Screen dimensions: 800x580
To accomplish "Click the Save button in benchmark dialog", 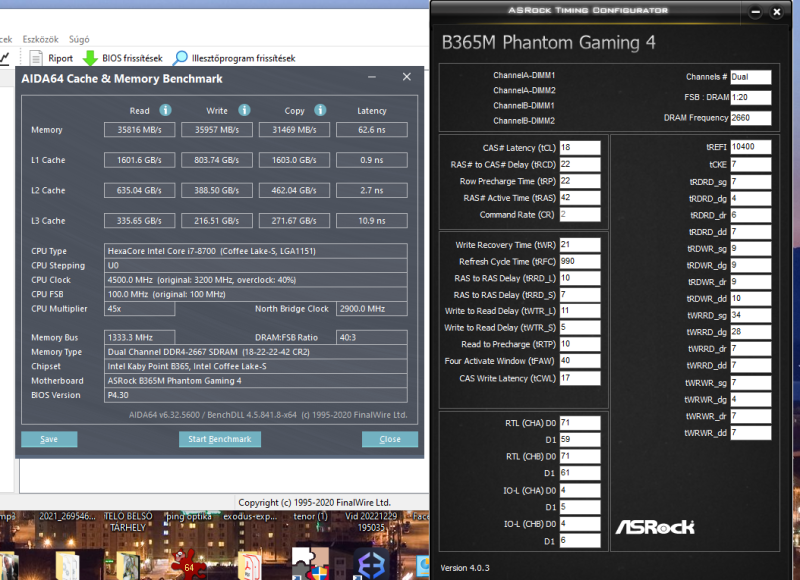I will point(49,439).
